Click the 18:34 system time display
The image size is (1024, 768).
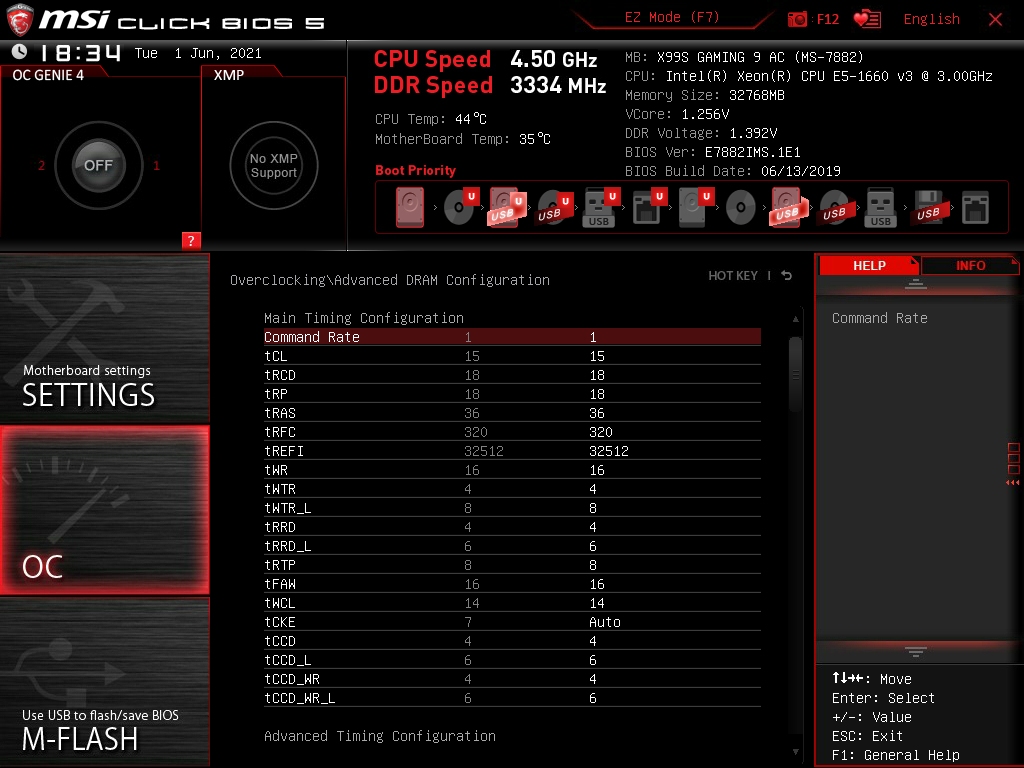(80, 52)
